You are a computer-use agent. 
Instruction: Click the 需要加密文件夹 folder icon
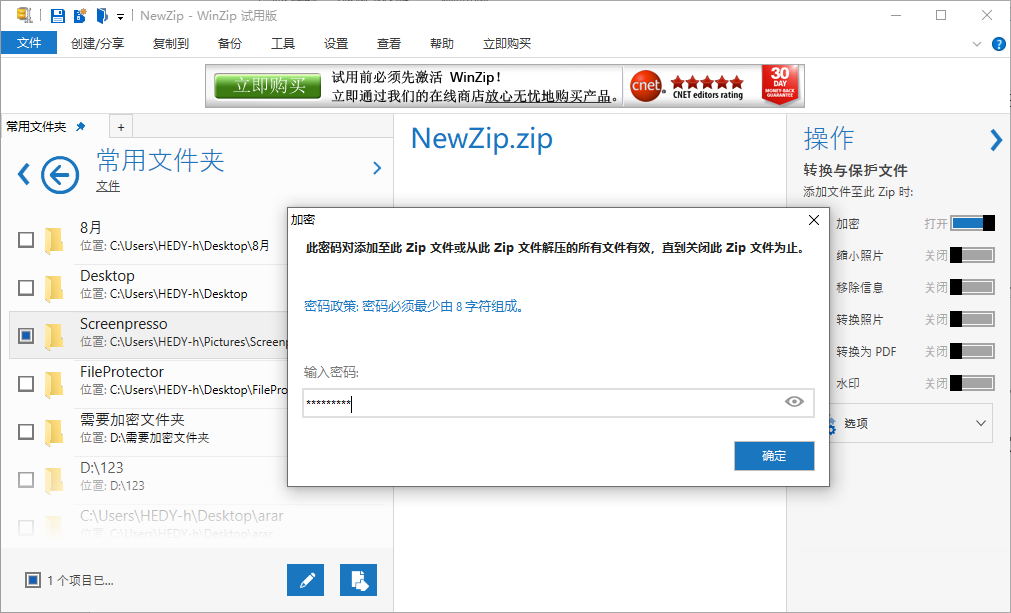(54, 431)
